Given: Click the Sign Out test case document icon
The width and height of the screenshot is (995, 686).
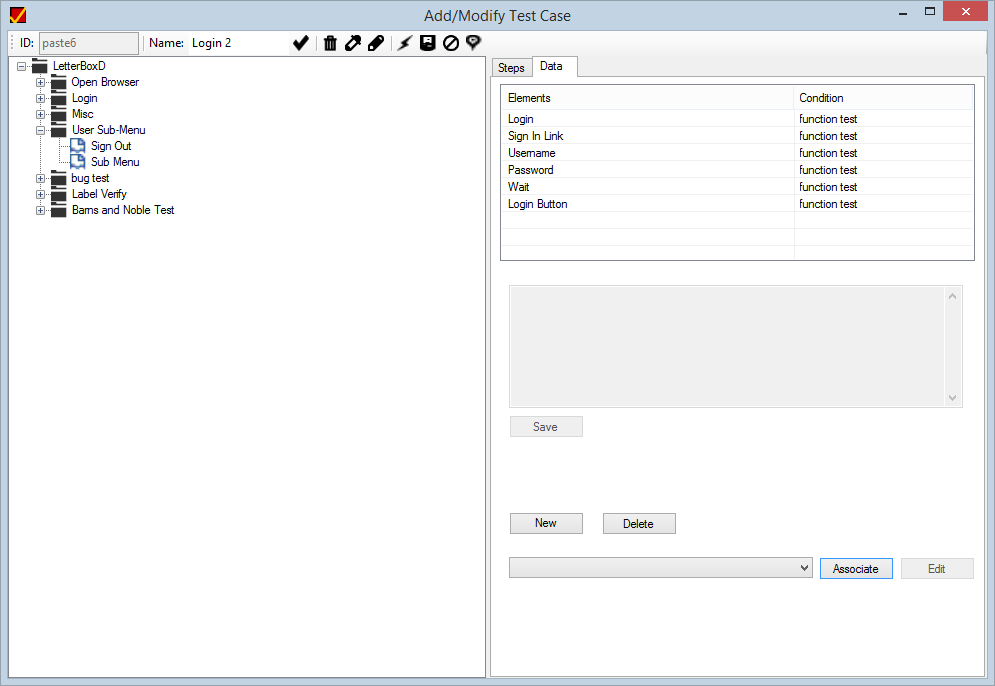Looking at the screenshot, I should coord(77,146).
